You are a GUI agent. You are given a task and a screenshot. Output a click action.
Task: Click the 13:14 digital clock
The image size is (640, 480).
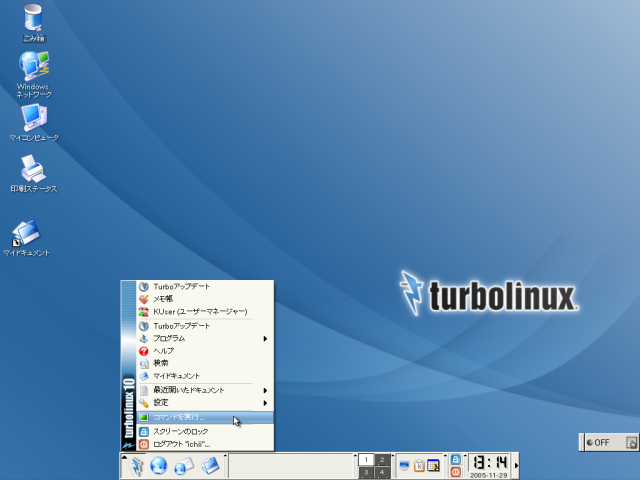pyautogui.click(x=490, y=463)
